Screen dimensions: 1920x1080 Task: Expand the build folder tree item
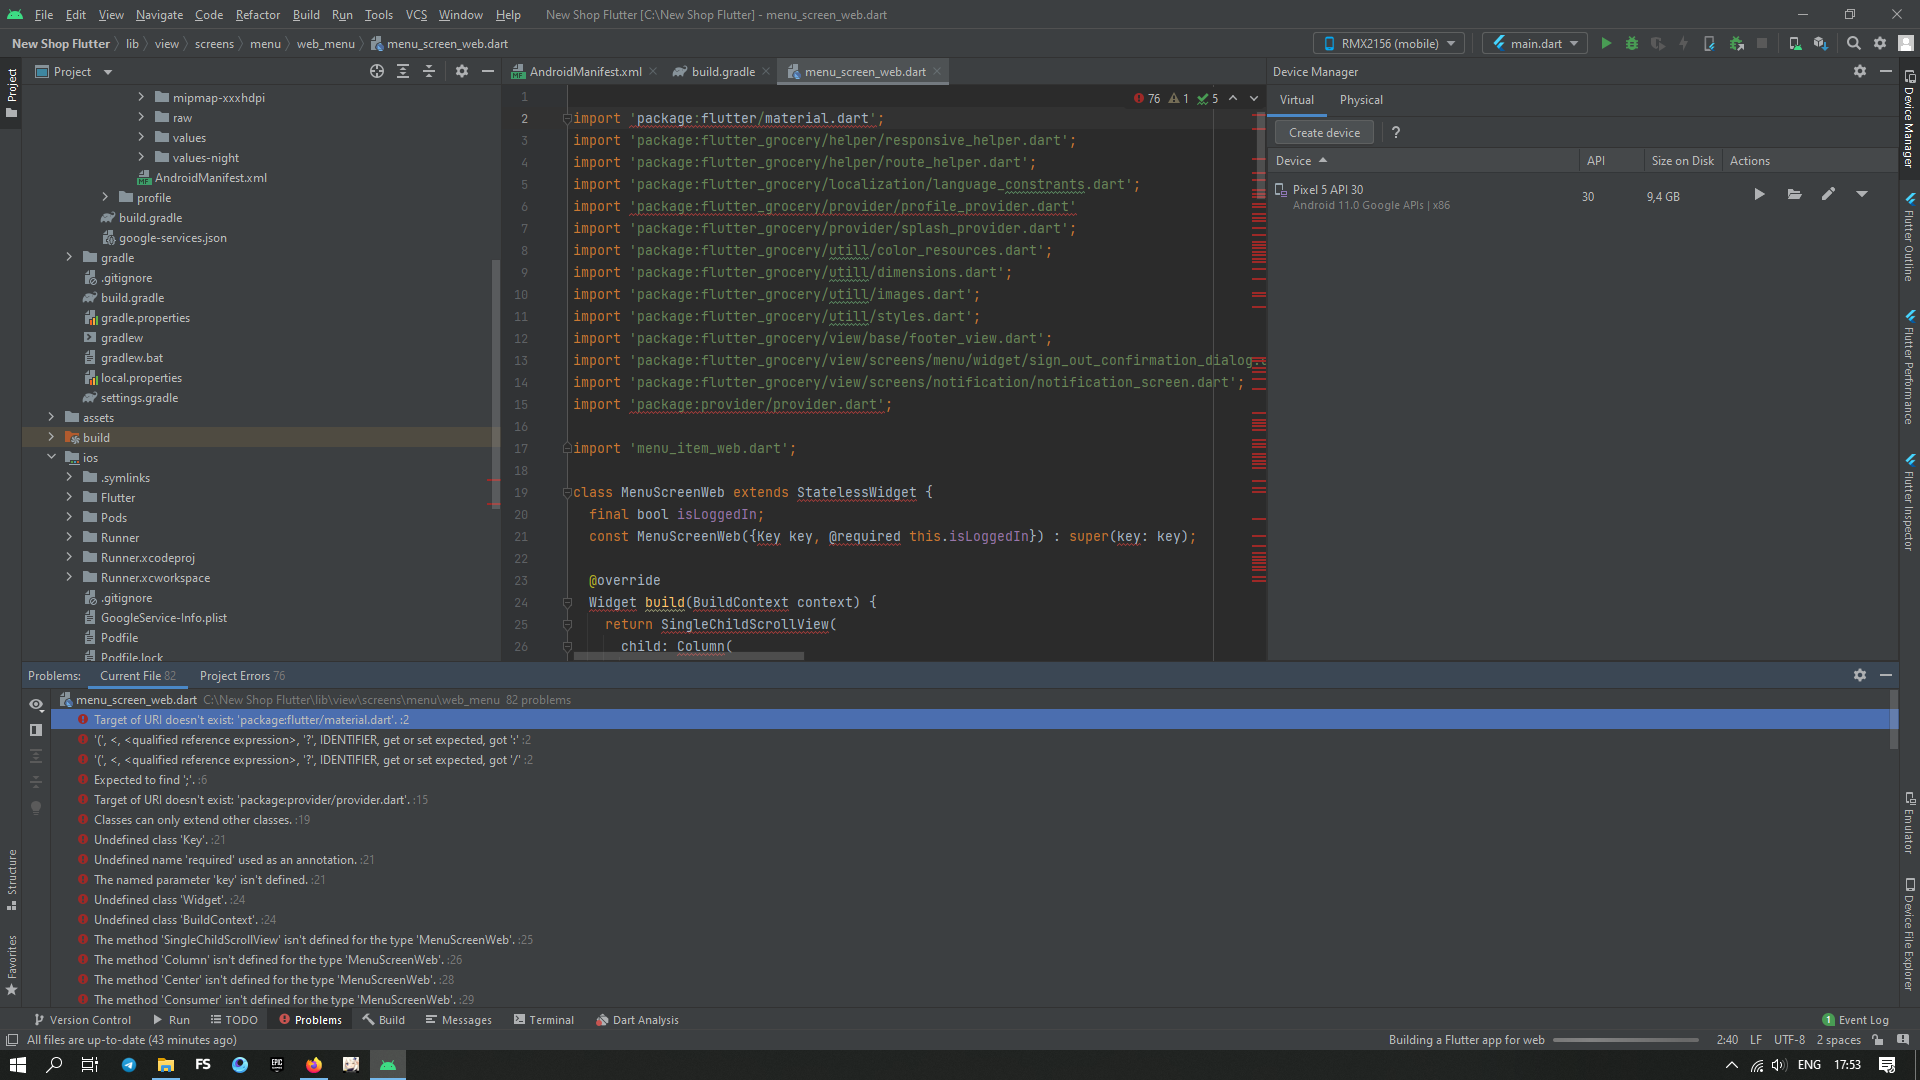(50, 436)
